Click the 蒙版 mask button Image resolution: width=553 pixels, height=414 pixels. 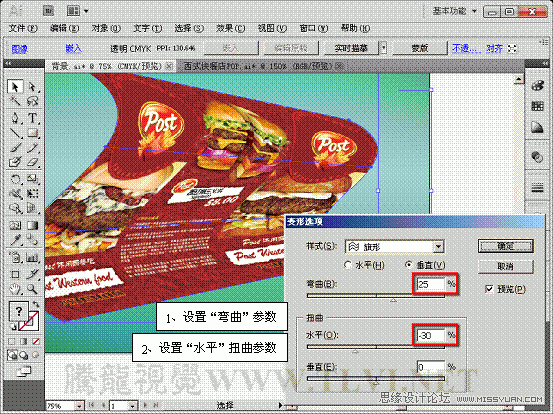pos(420,48)
